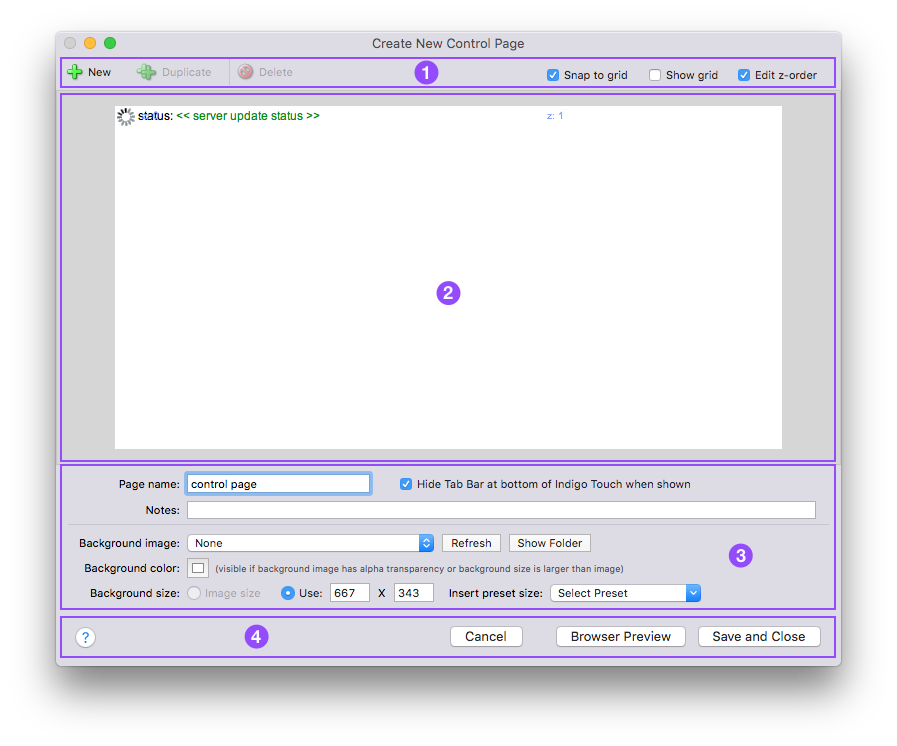Open help with the question mark icon
The image size is (897, 746).
tap(85, 637)
